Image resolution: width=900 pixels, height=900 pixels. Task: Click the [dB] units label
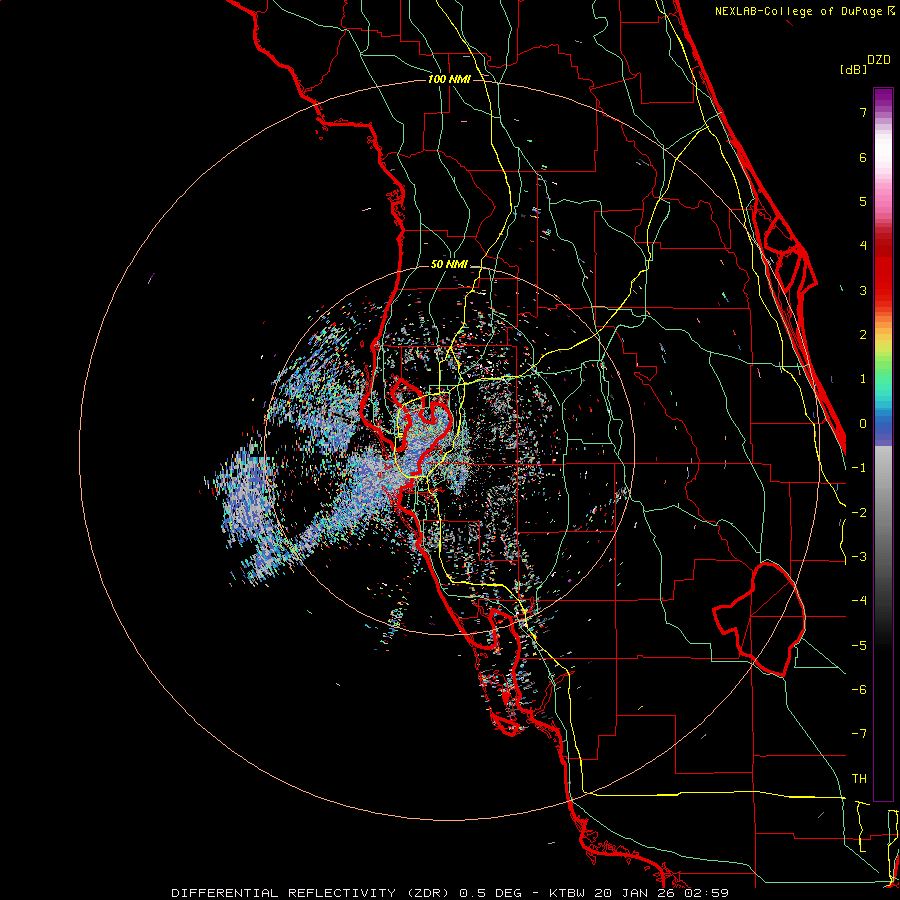854,69
